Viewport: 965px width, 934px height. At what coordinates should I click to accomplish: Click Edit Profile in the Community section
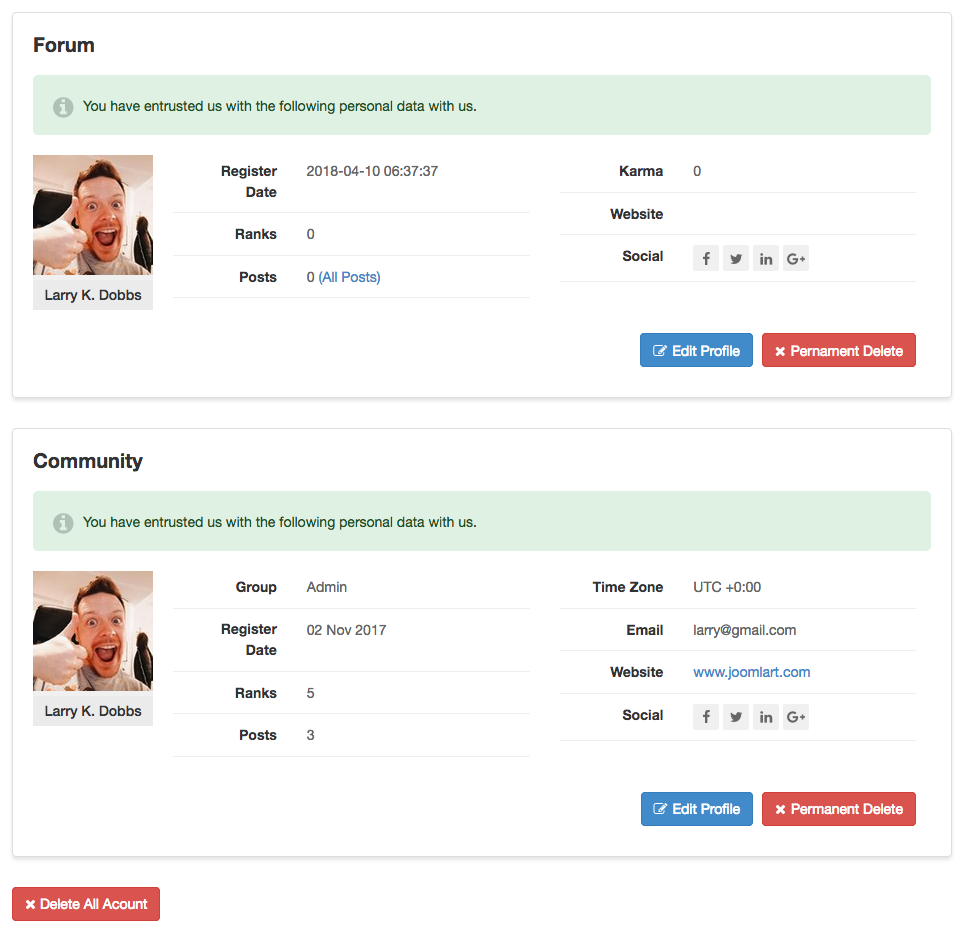pyautogui.click(x=696, y=809)
